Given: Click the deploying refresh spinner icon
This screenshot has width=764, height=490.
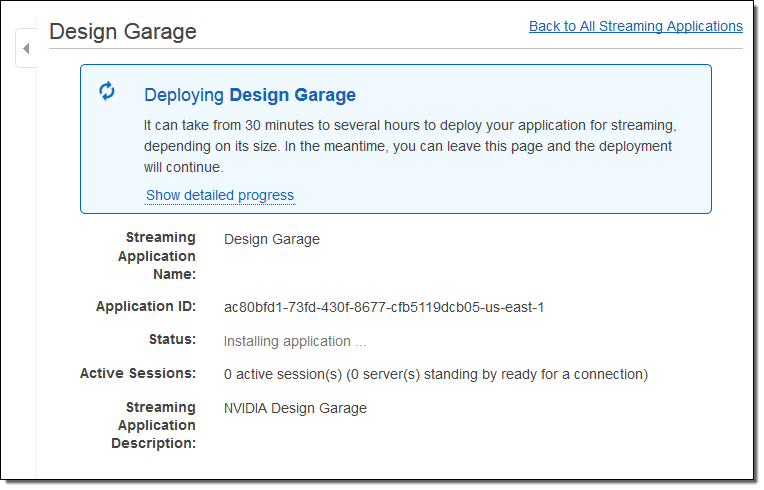Looking at the screenshot, I should coord(107,92).
